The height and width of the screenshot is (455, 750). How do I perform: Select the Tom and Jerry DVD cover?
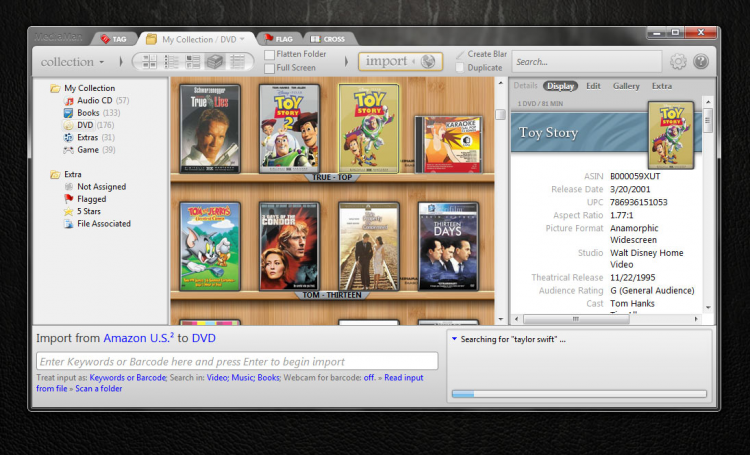210,246
